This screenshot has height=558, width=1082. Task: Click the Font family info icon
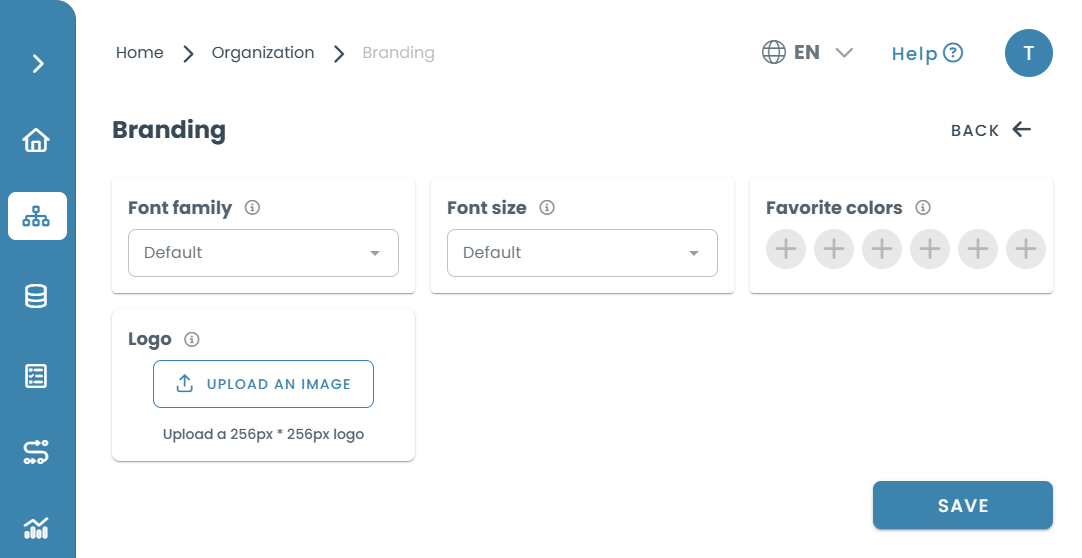253,207
